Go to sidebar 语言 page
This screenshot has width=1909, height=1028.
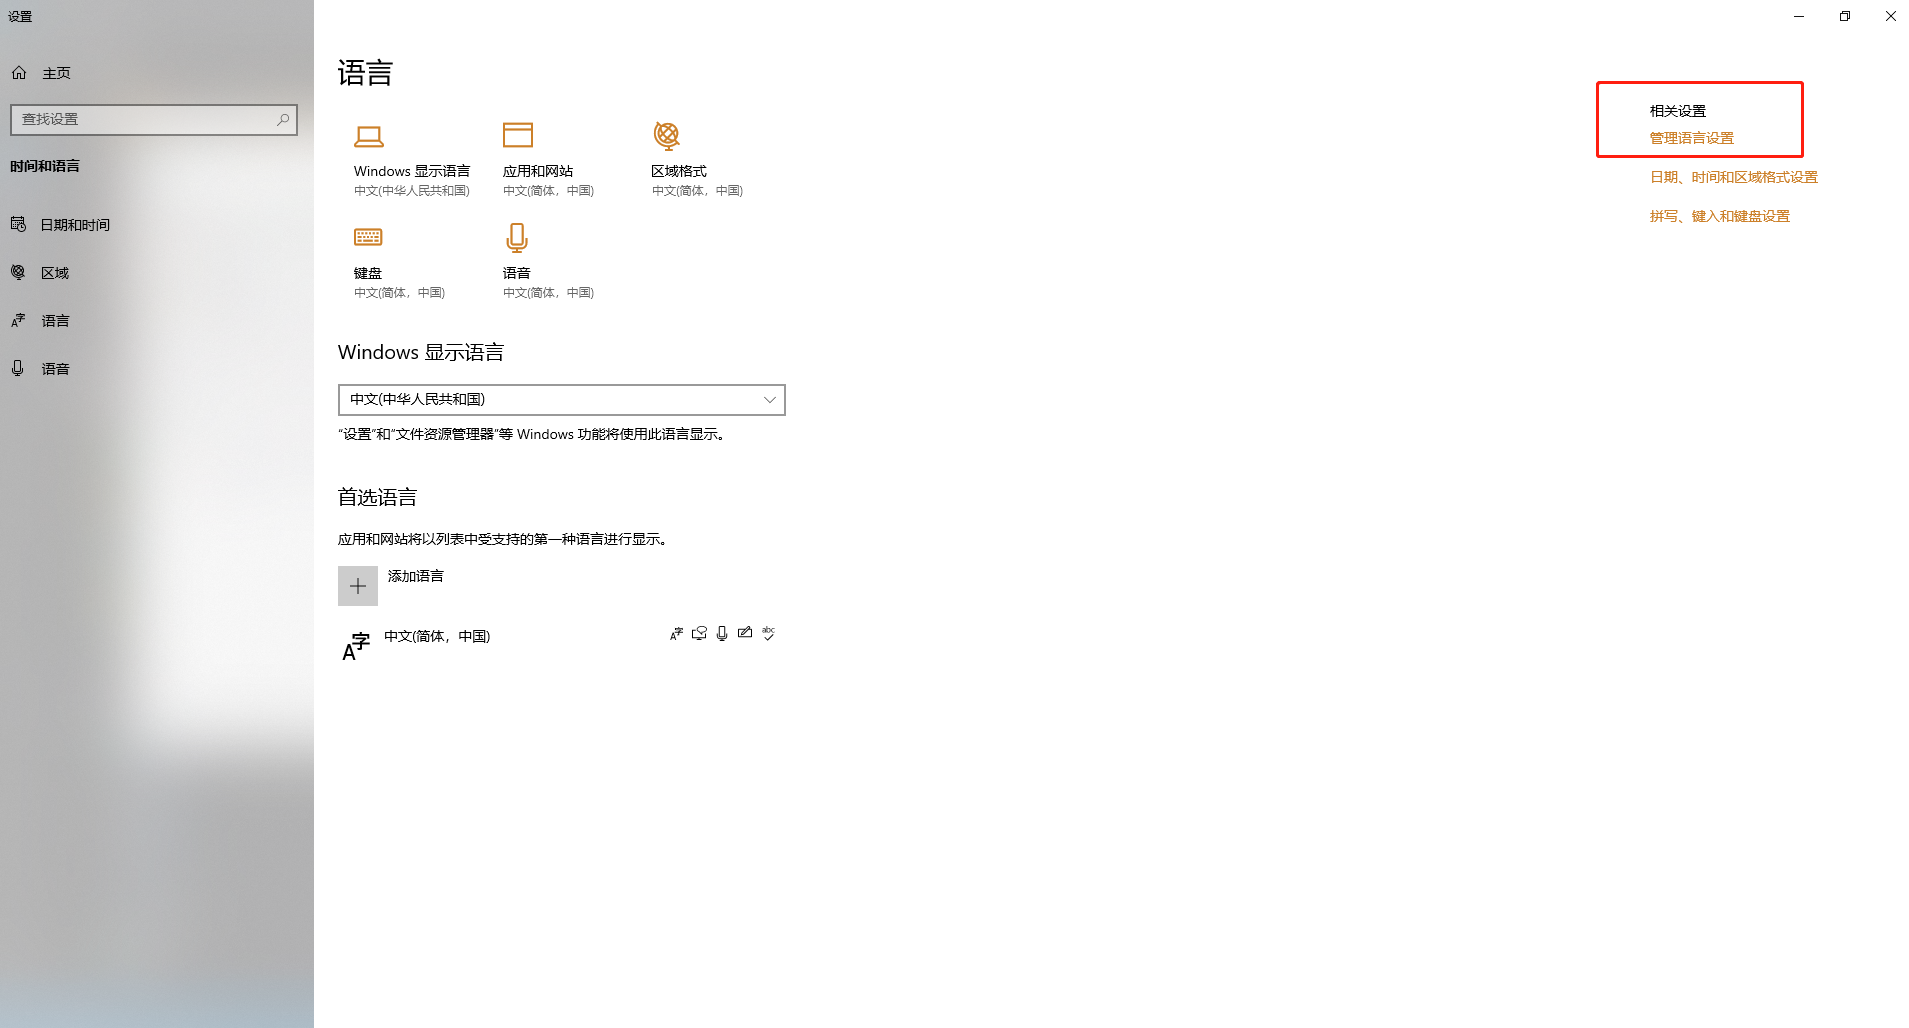[55, 321]
